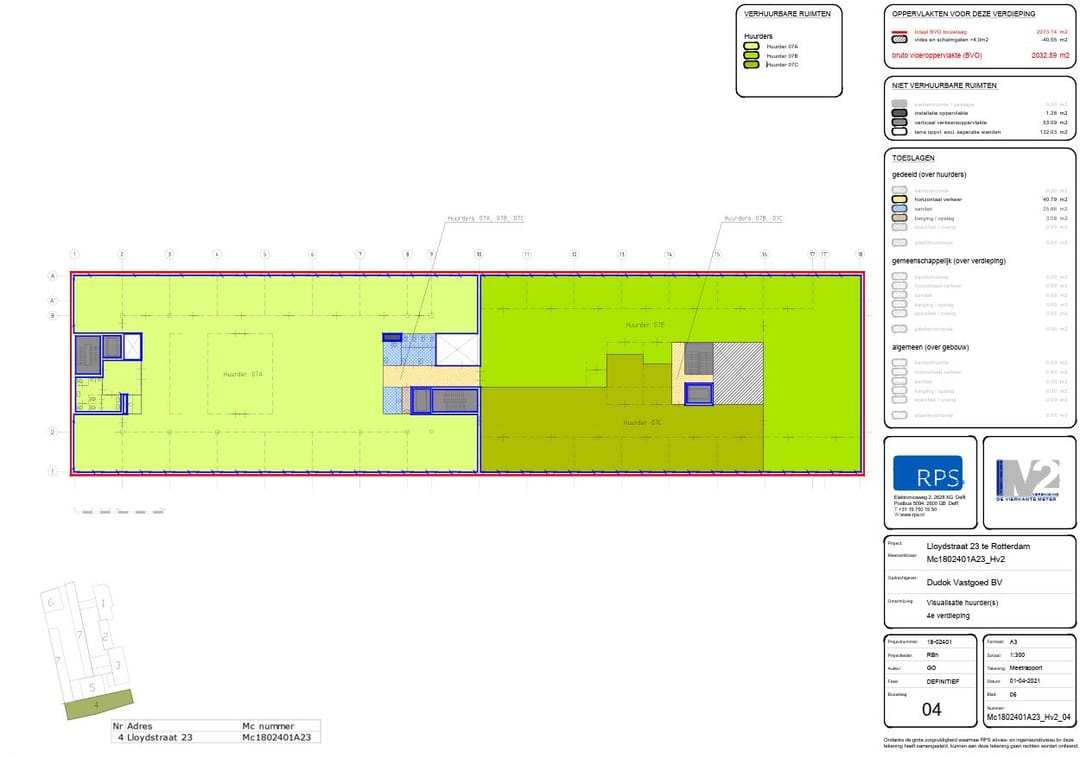Click building 4 in the site key map
Screen dimensions: 1080x758
98,704
